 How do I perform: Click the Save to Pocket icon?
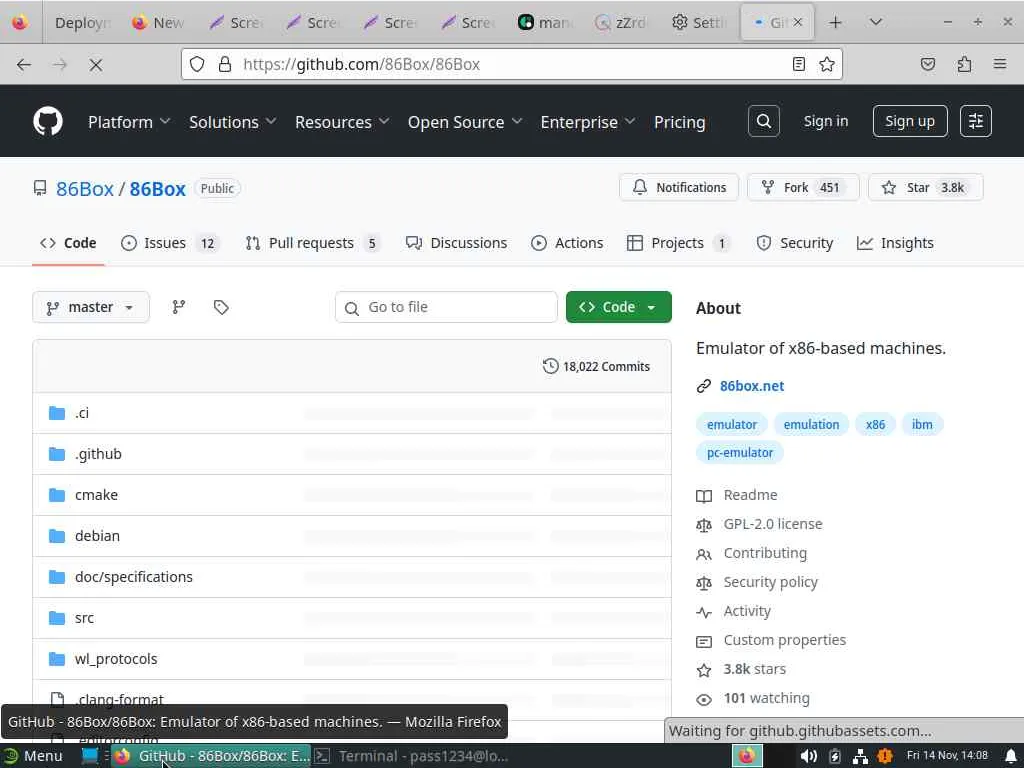point(928,64)
